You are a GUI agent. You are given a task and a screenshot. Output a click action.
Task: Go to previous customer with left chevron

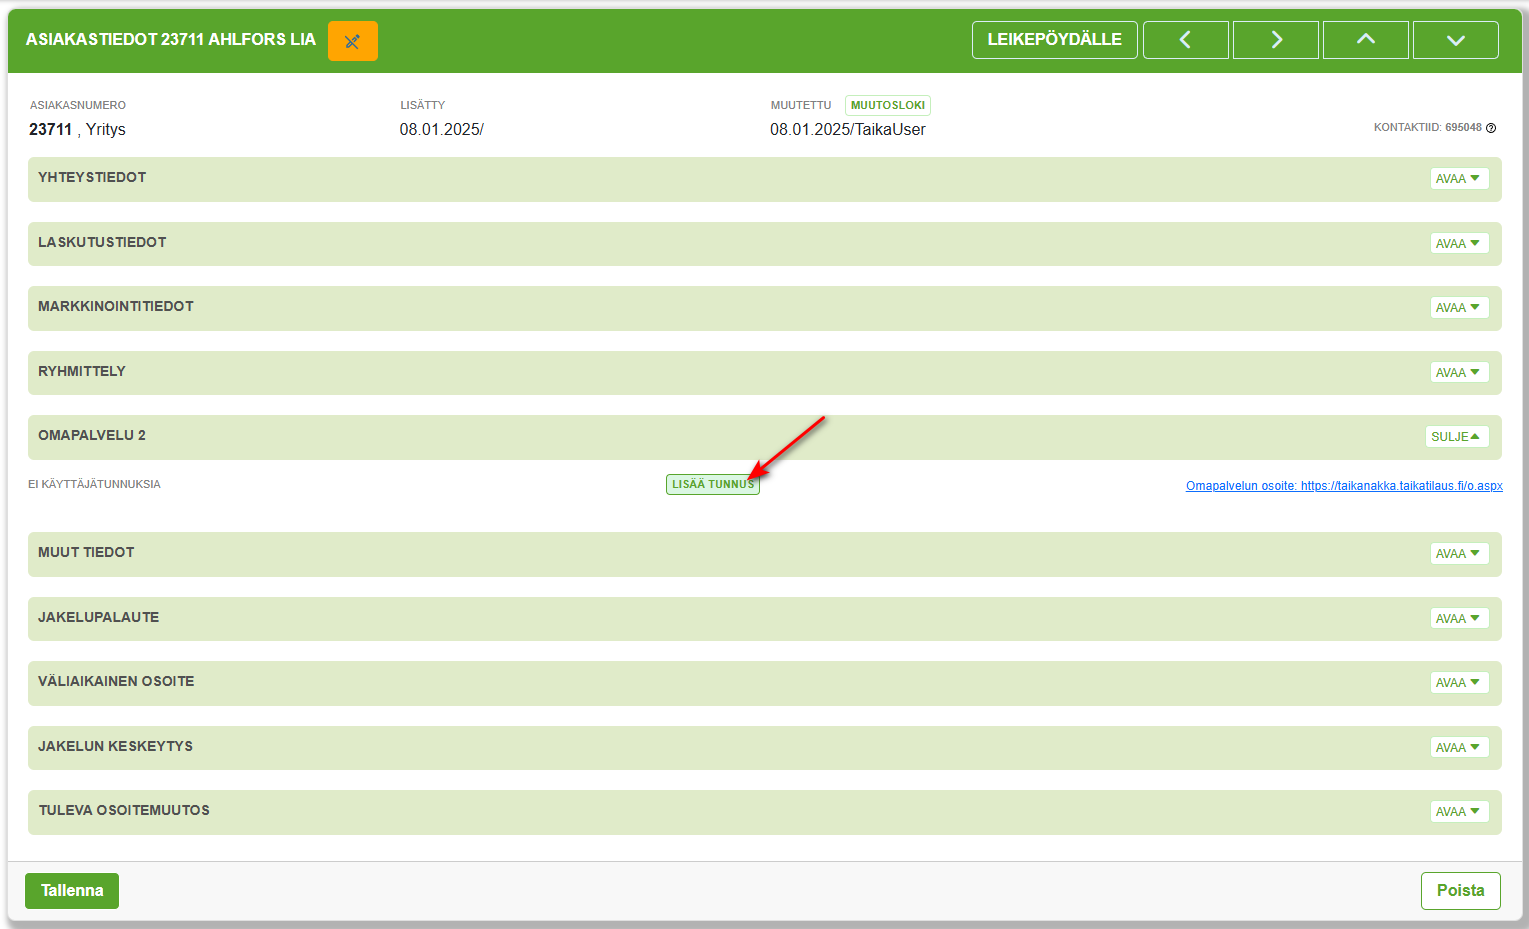coord(1185,40)
